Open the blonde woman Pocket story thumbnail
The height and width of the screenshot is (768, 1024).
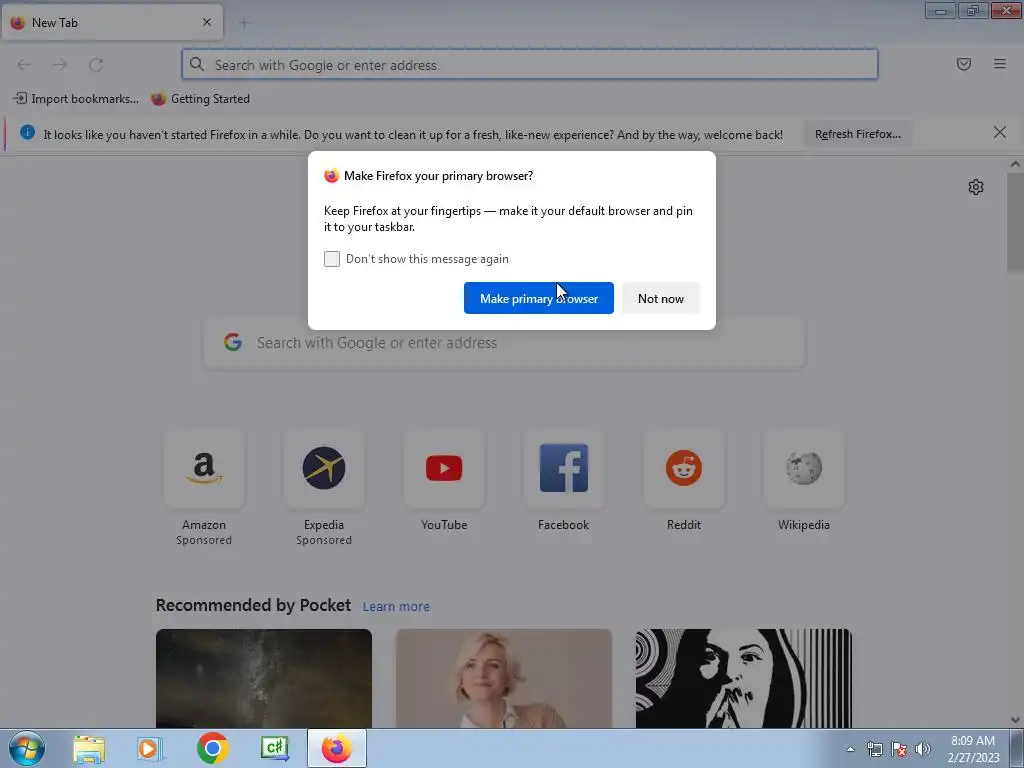coord(504,679)
